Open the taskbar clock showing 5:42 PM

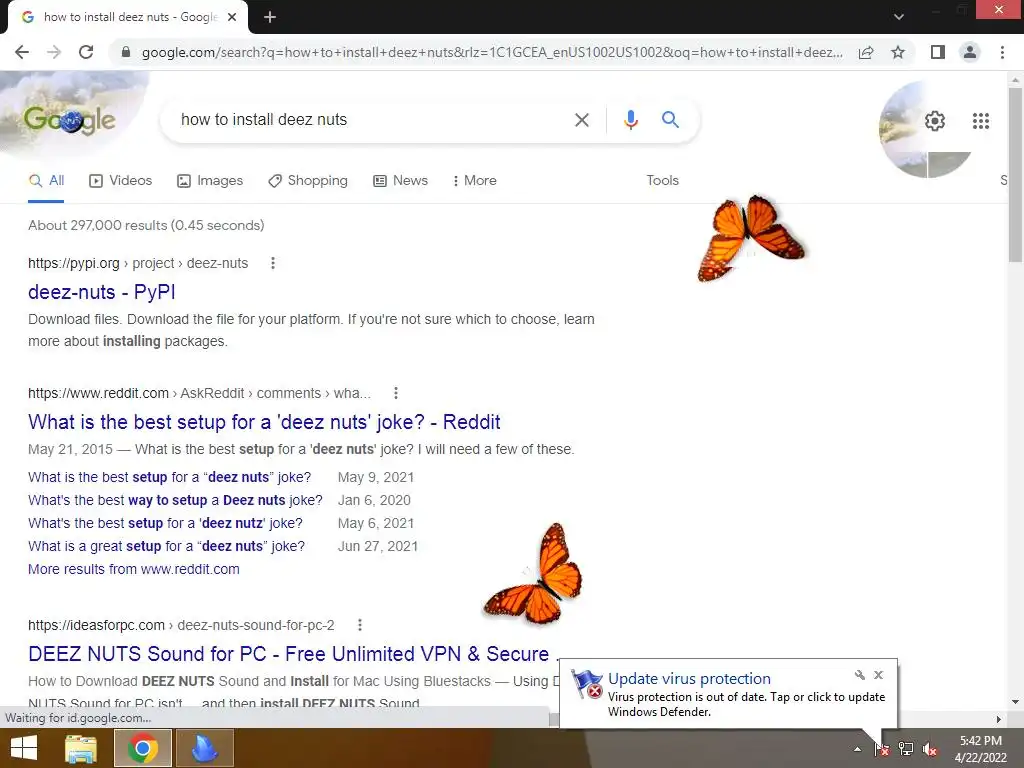coord(980,749)
